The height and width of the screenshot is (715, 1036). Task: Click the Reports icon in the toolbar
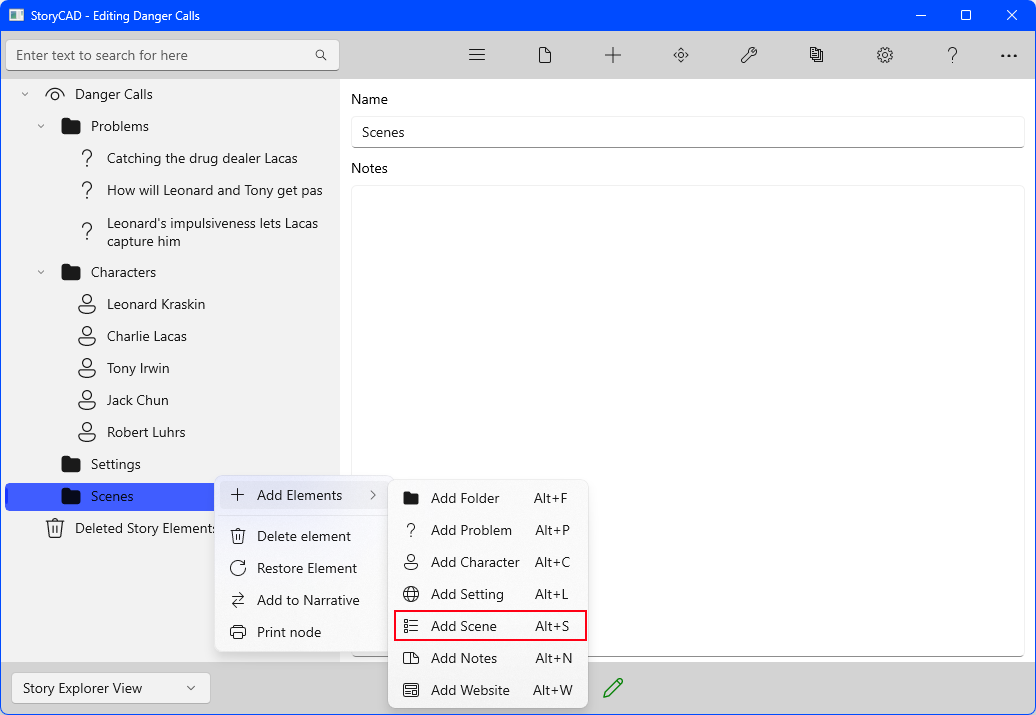817,55
